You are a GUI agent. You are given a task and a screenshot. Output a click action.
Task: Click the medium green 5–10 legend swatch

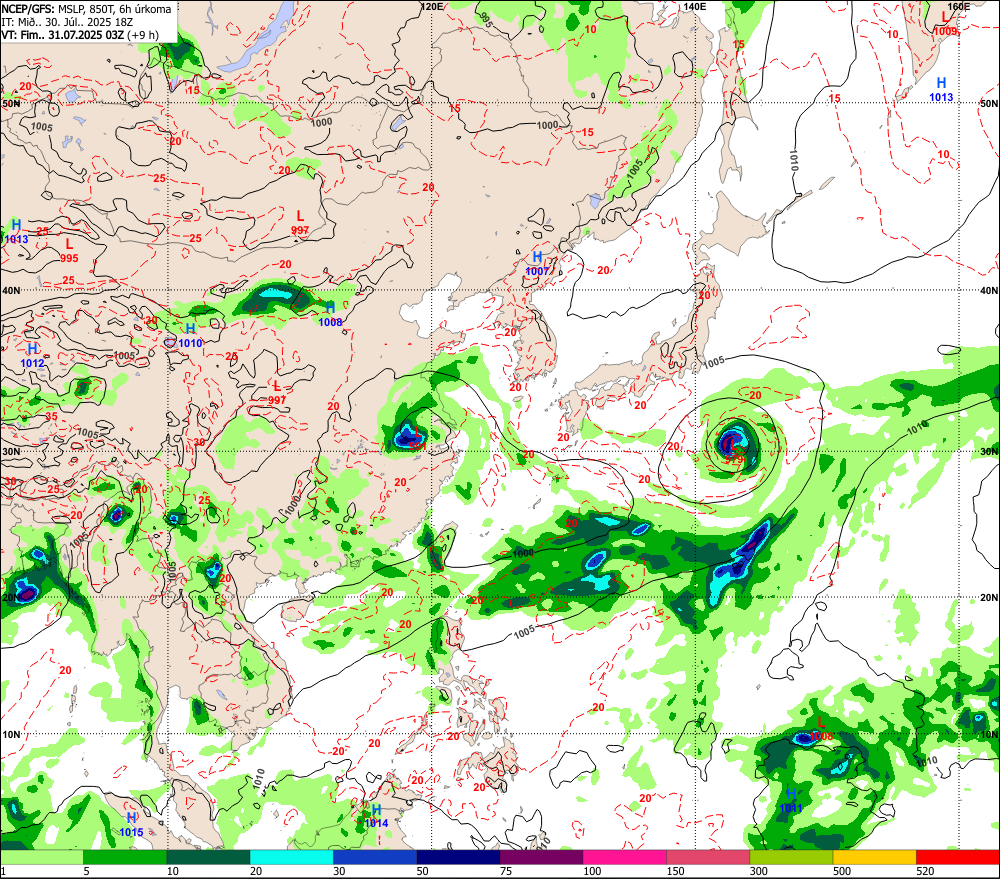(x=125, y=857)
